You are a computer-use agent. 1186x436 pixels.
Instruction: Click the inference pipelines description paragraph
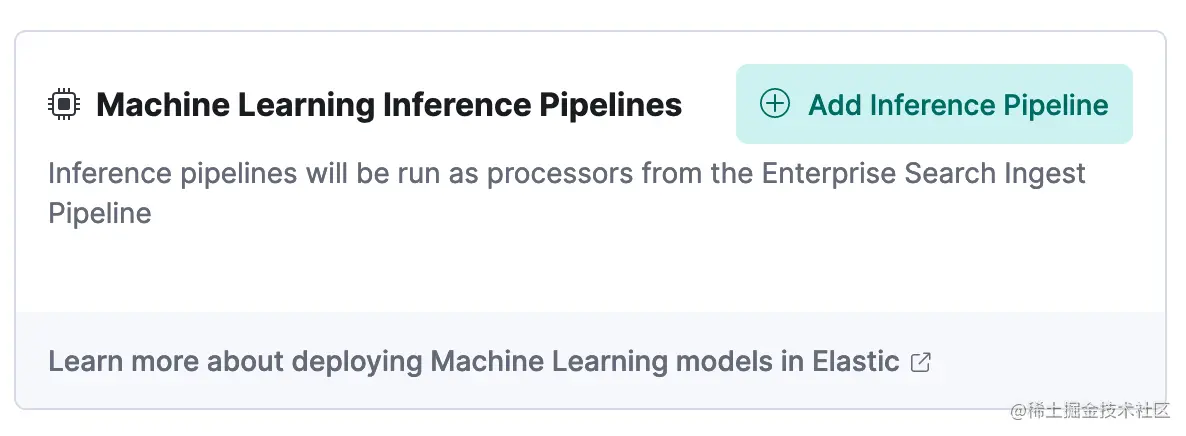(567, 193)
